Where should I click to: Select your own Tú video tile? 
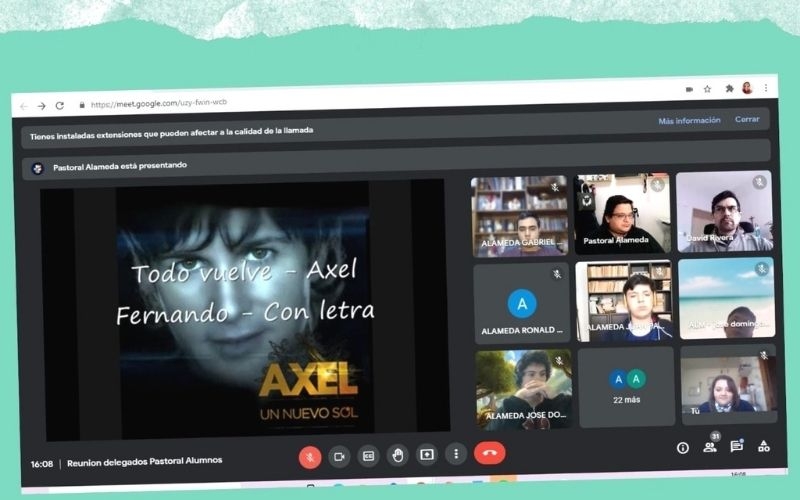[729, 385]
